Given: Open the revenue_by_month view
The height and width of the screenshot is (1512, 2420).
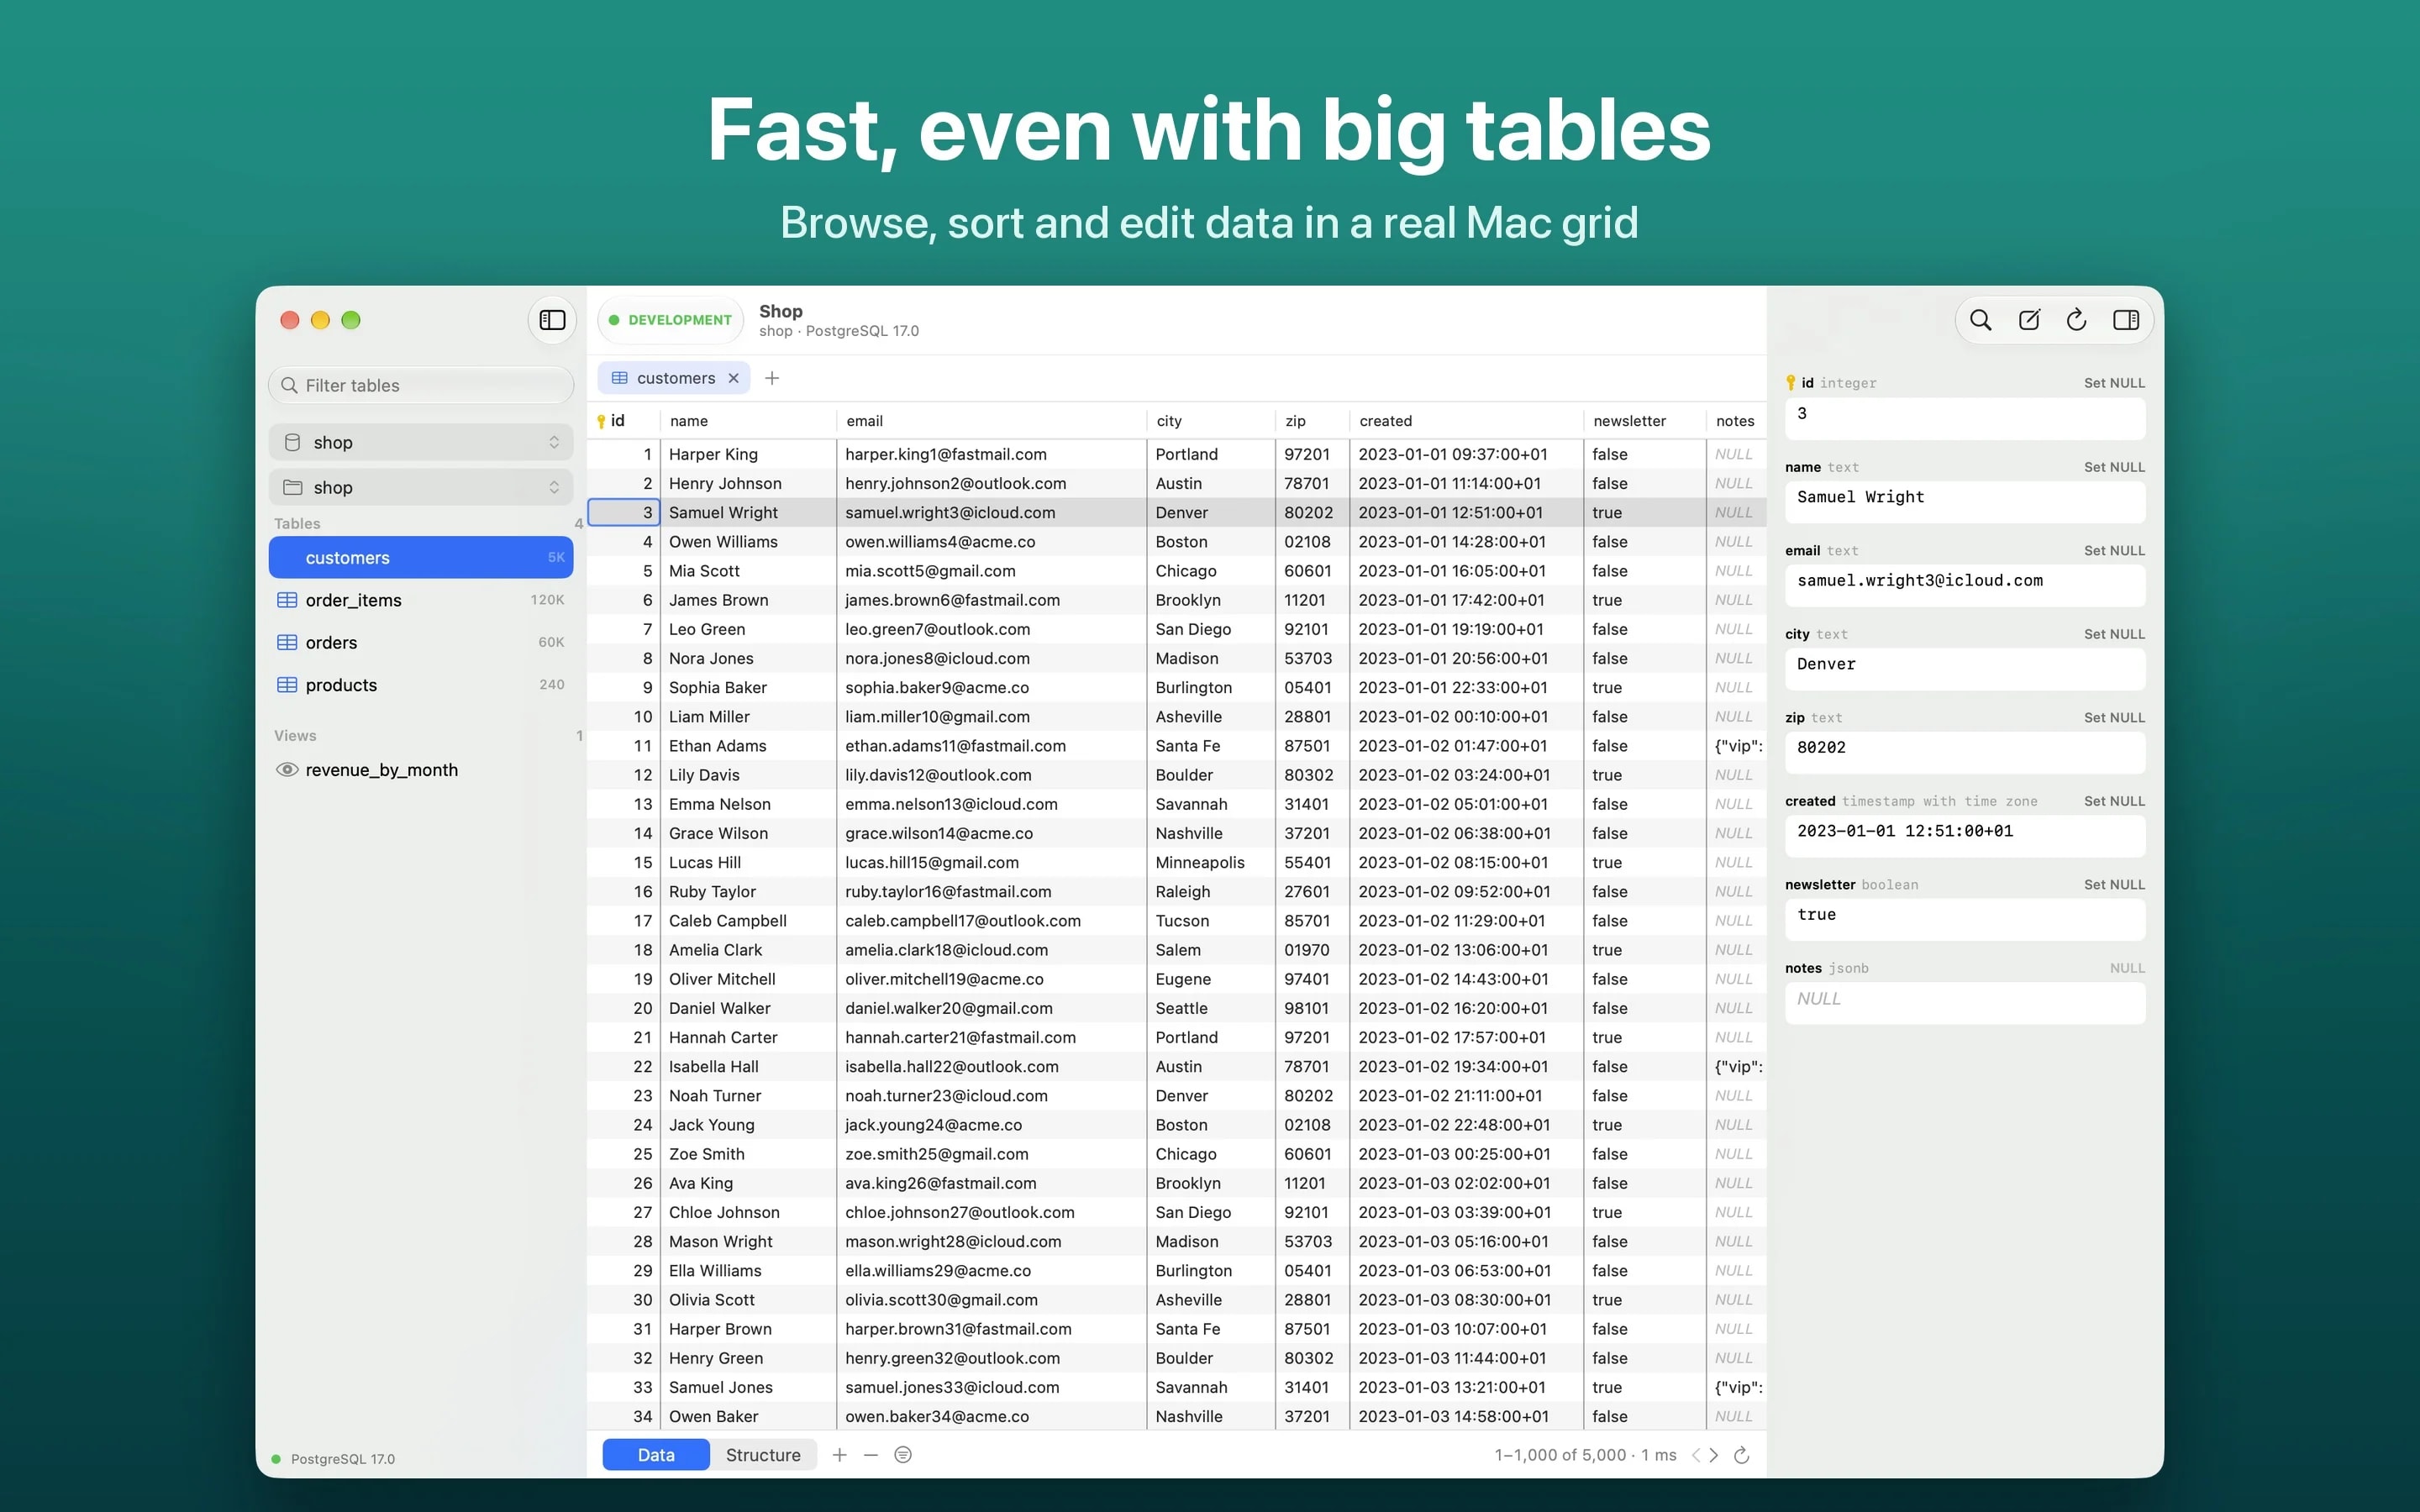Looking at the screenshot, I should click(x=421, y=770).
